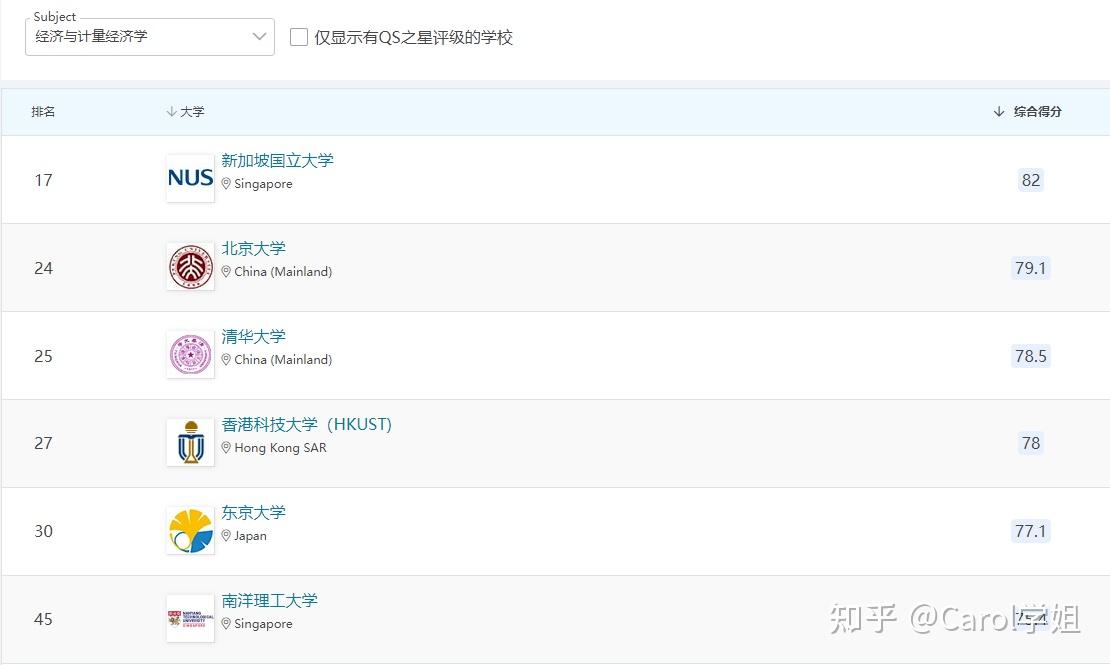
Task: Click rank number 25
Action: 43,356
